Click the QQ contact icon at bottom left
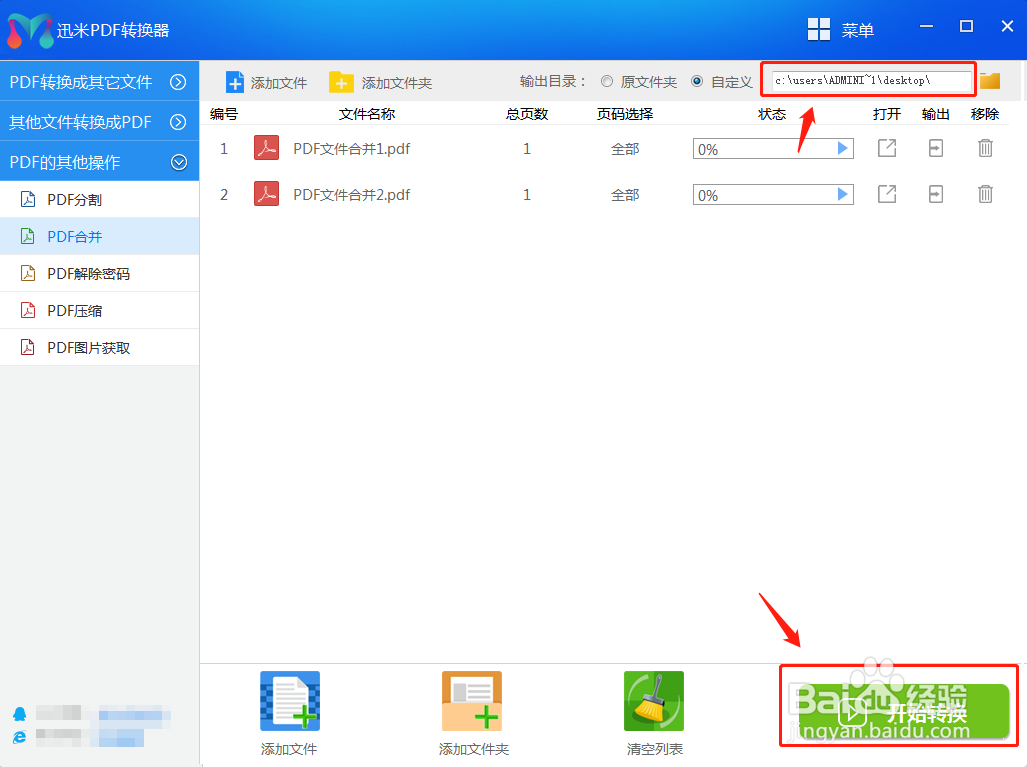This screenshot has height=767, width=1027. (20, 713)
